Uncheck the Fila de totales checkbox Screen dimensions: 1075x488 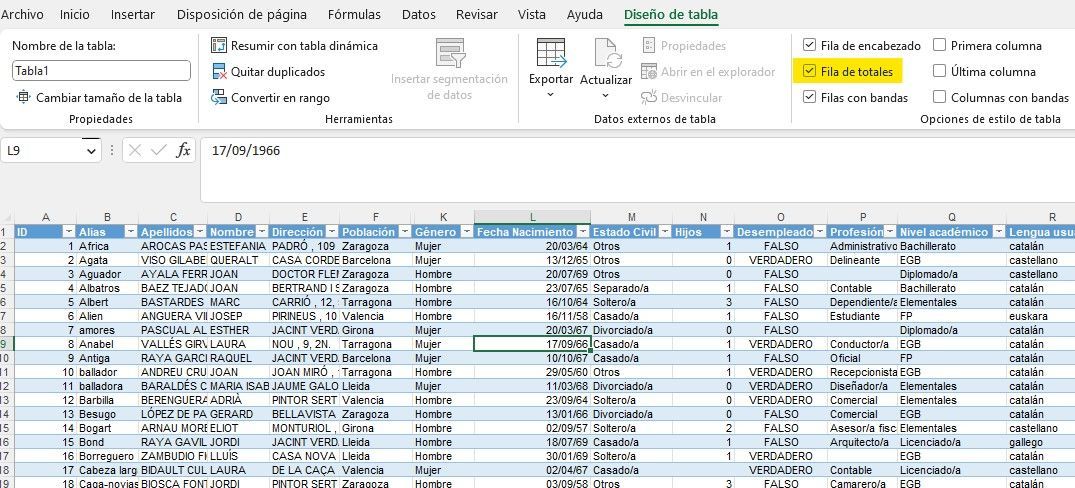pos(809,72)
